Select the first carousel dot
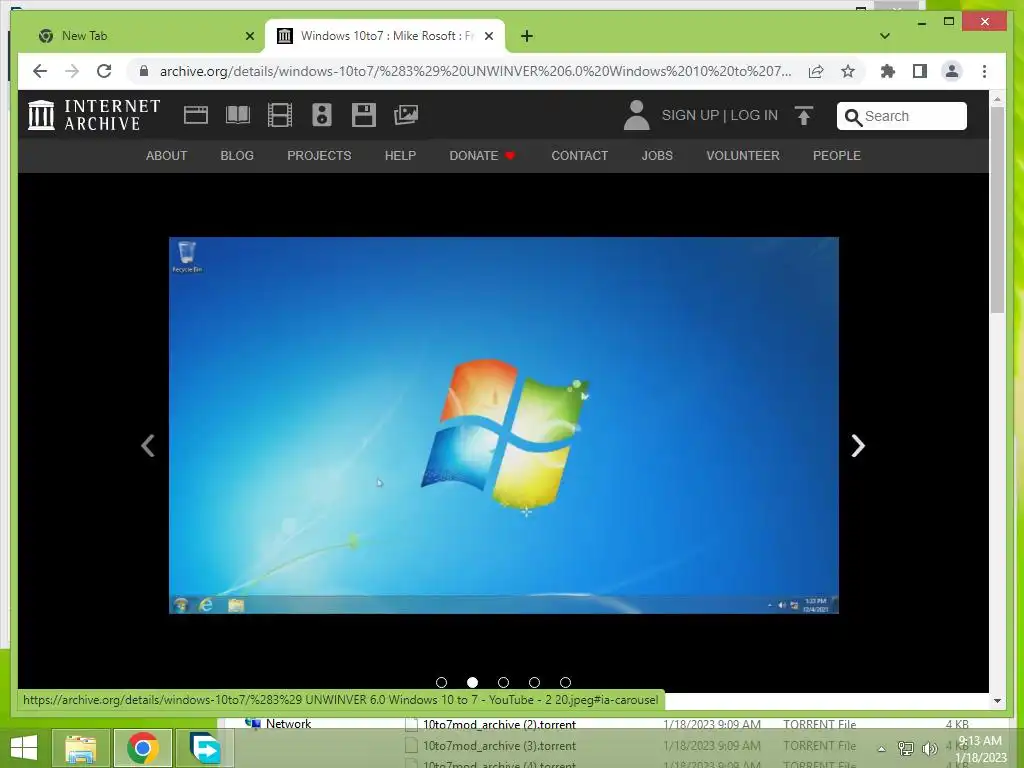The height and width of the screenshot is (768, 1024). click(441, 682)
